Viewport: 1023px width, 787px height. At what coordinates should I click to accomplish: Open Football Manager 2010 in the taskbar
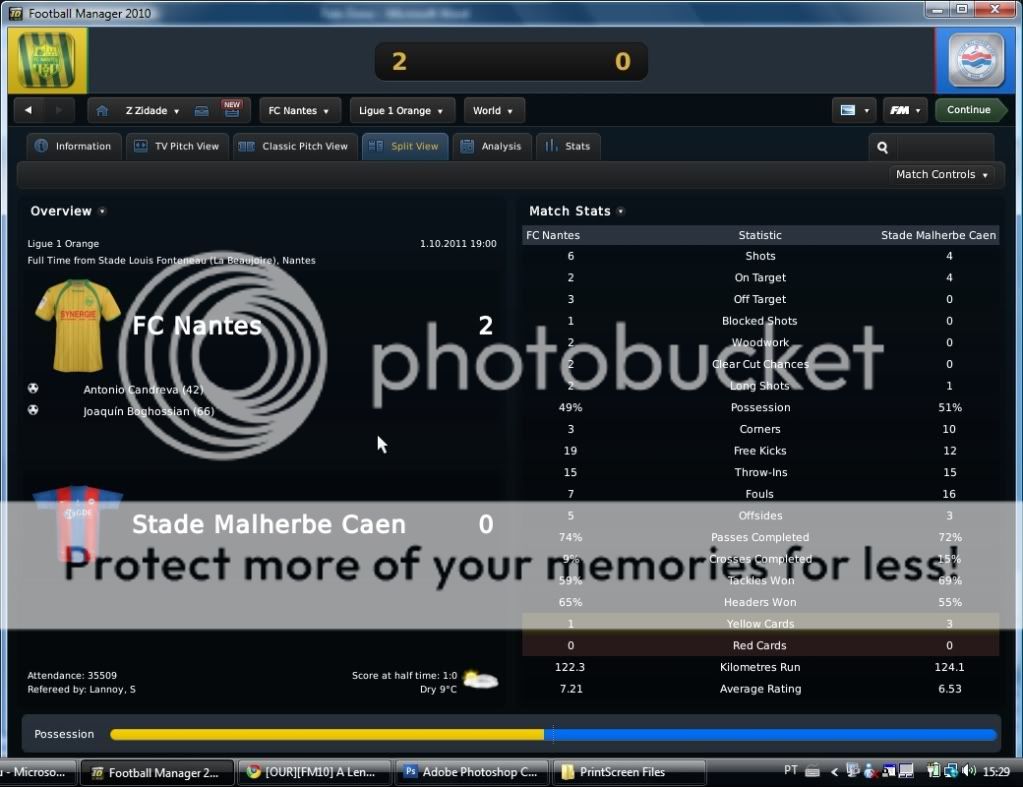156,772
